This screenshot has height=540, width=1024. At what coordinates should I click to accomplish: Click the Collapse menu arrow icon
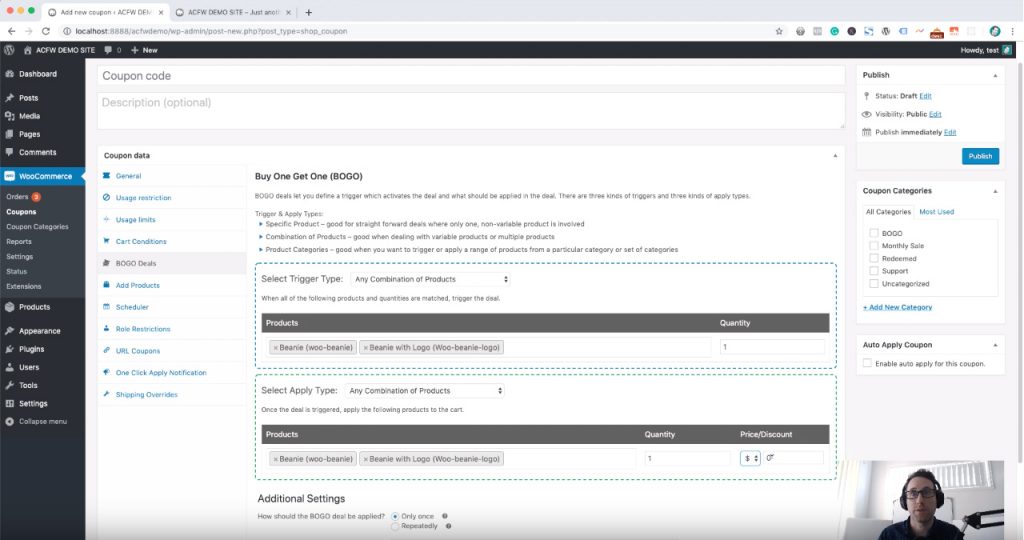pyautogui.click(x=9, y=421)
